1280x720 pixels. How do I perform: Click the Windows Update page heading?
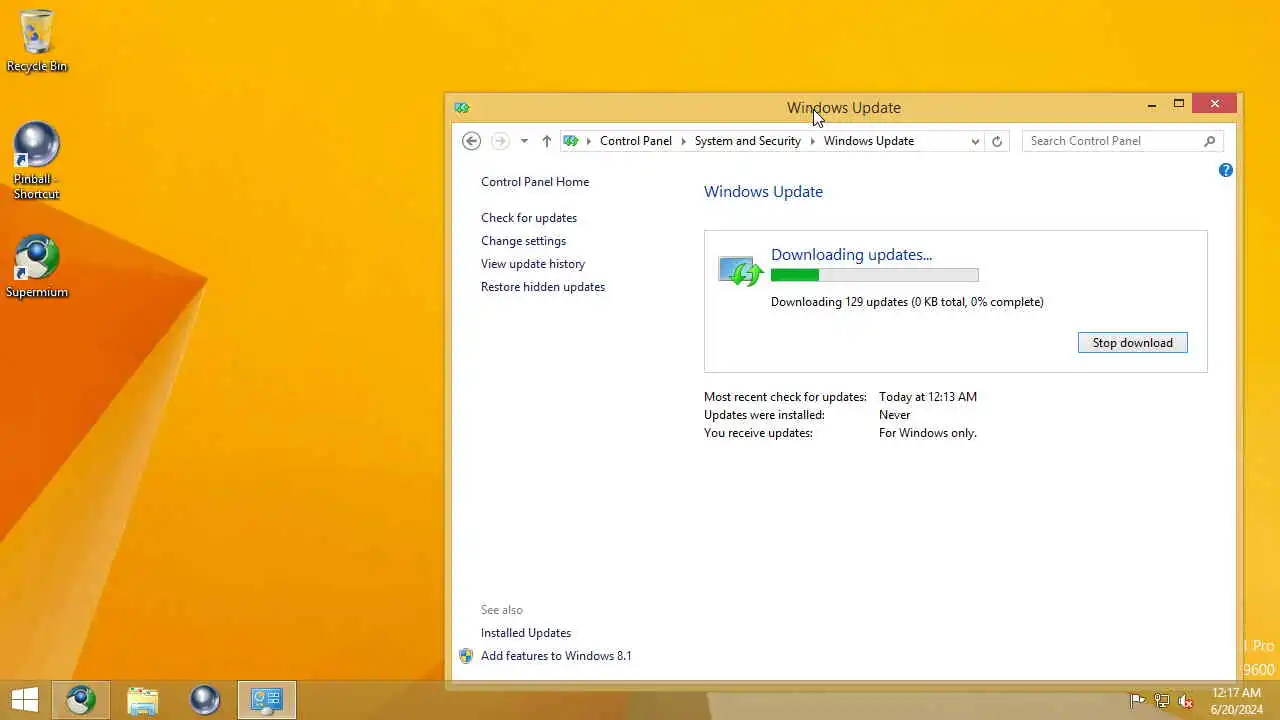(763, 192)
